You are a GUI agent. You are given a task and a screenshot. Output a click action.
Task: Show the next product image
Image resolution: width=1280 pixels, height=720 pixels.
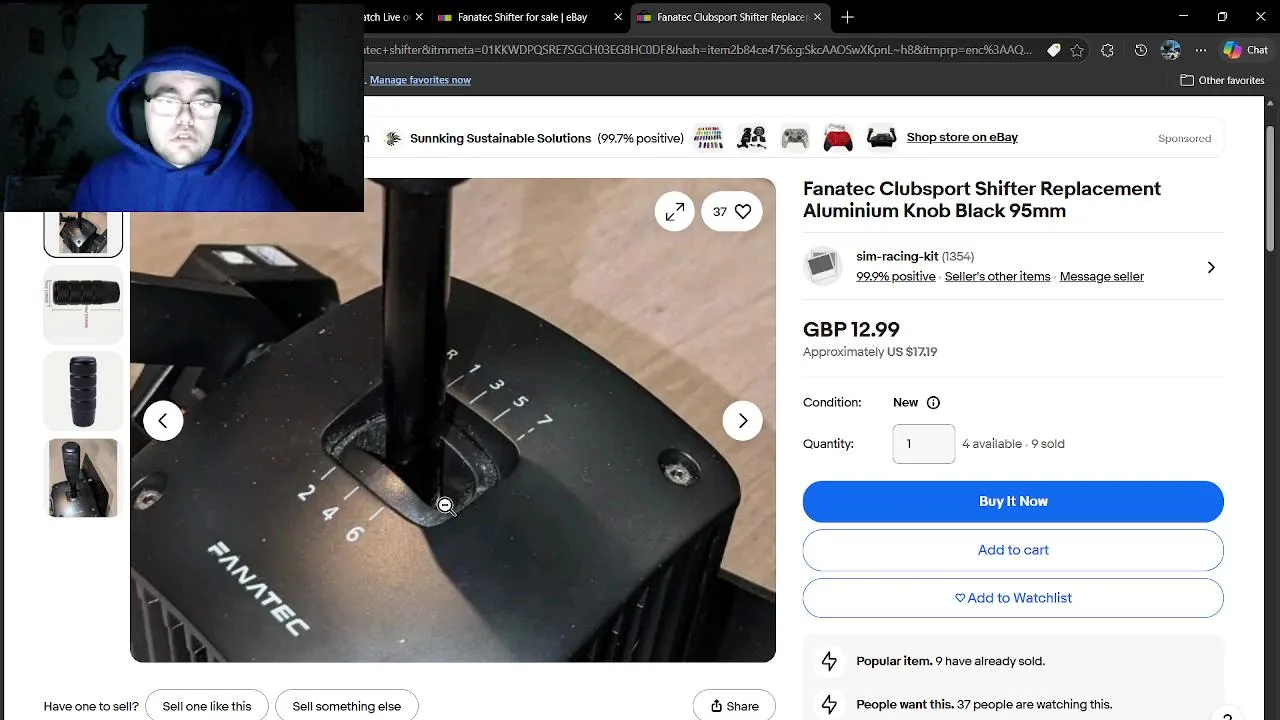(x=742, y=420)
